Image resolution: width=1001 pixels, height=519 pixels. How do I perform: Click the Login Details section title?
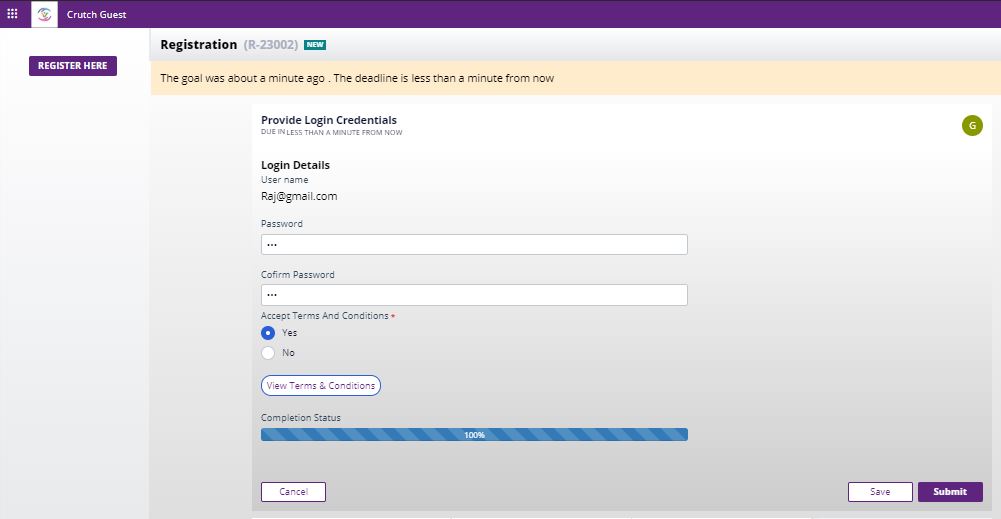296,165
